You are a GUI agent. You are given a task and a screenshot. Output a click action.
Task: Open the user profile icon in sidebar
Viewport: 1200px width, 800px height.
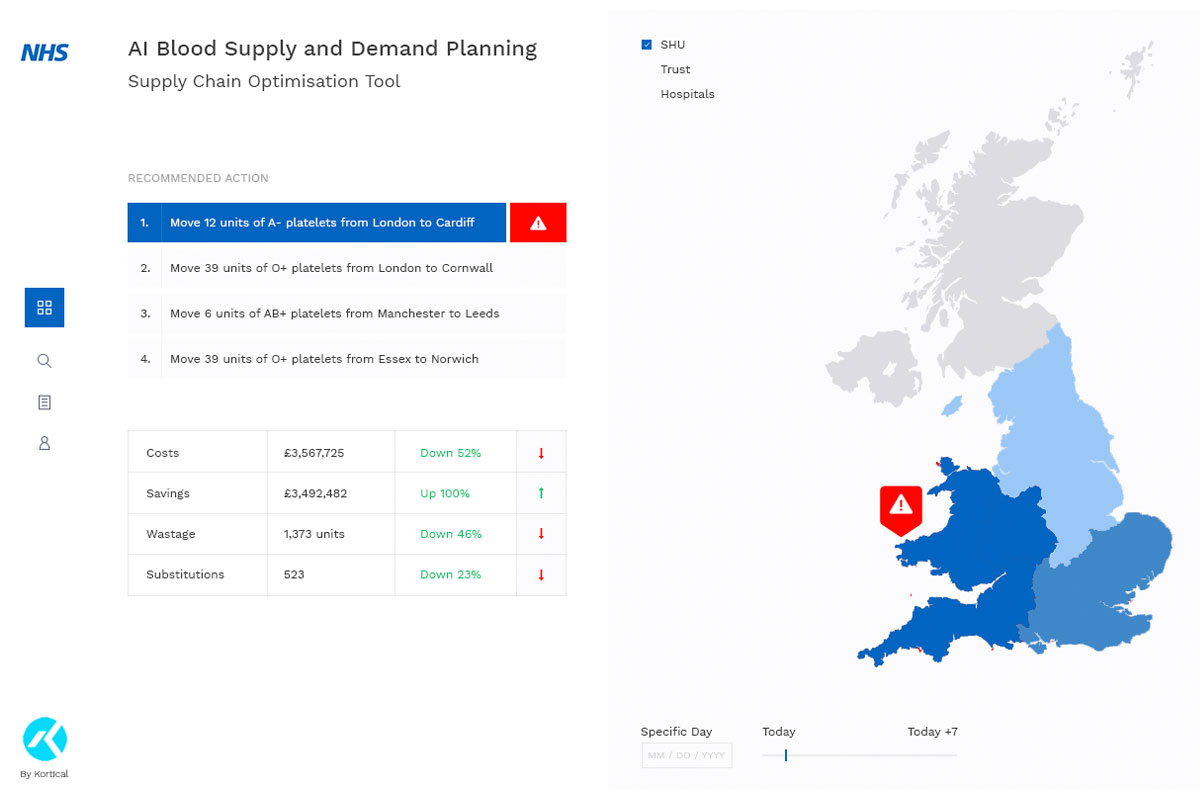click(44, 443)
